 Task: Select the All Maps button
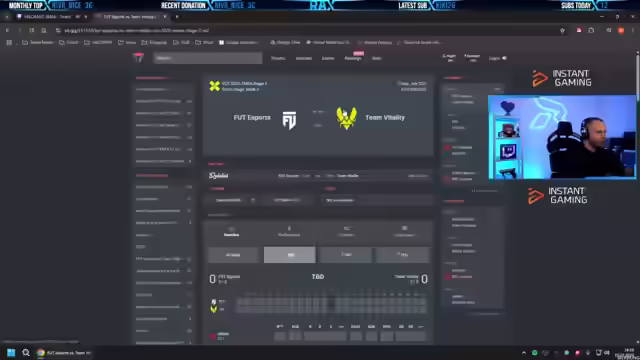(233, 255)
